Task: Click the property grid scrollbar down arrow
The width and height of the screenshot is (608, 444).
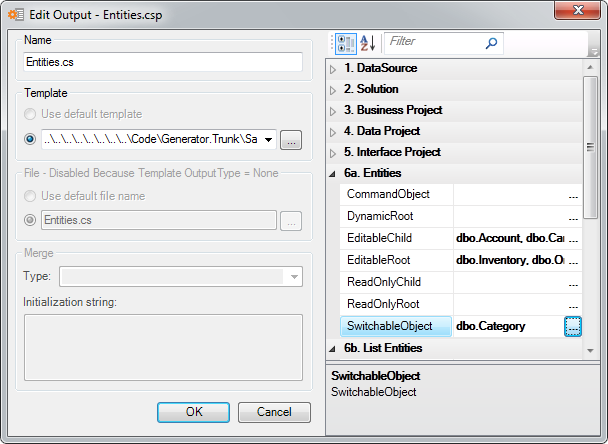Action: 590,351
